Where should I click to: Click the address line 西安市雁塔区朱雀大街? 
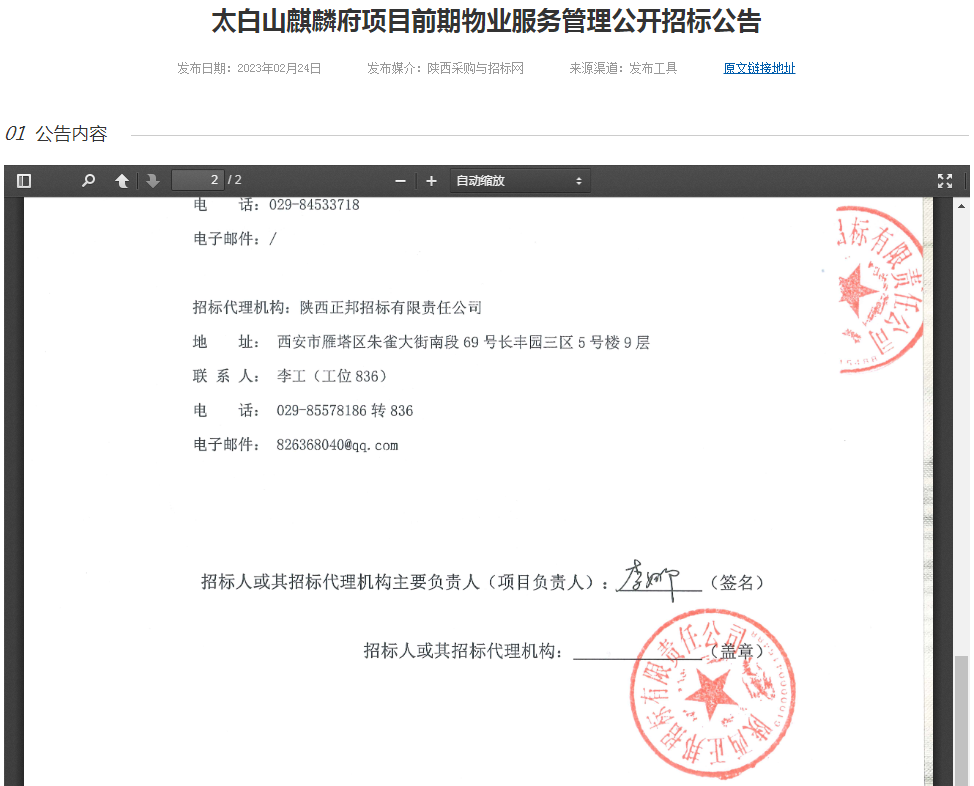point(463,342)
